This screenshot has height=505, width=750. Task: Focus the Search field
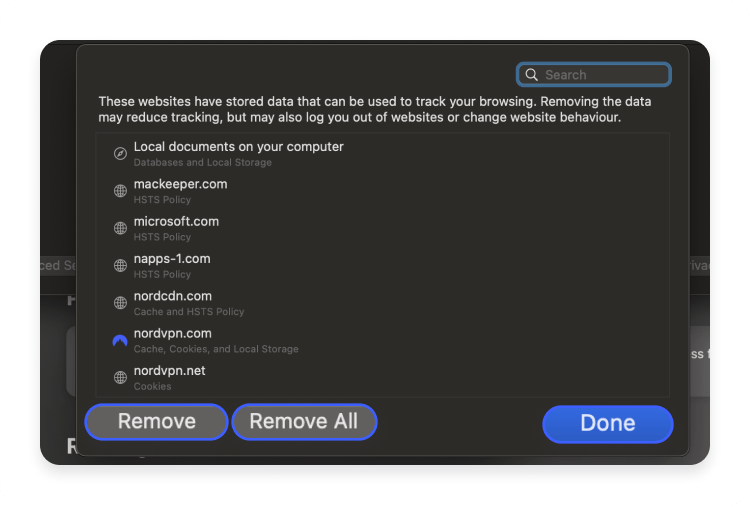tap(594, 75)
